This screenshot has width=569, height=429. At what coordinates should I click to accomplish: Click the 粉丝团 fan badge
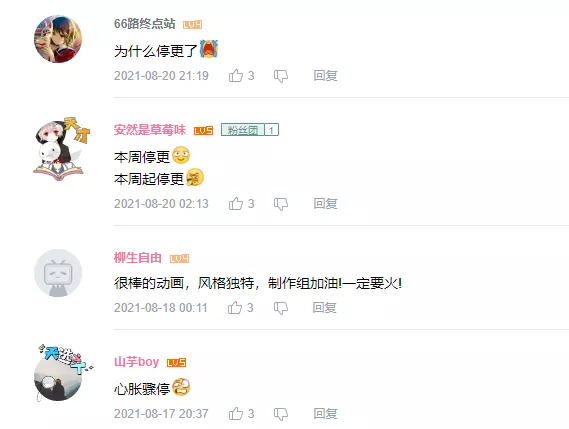[250, 130]
